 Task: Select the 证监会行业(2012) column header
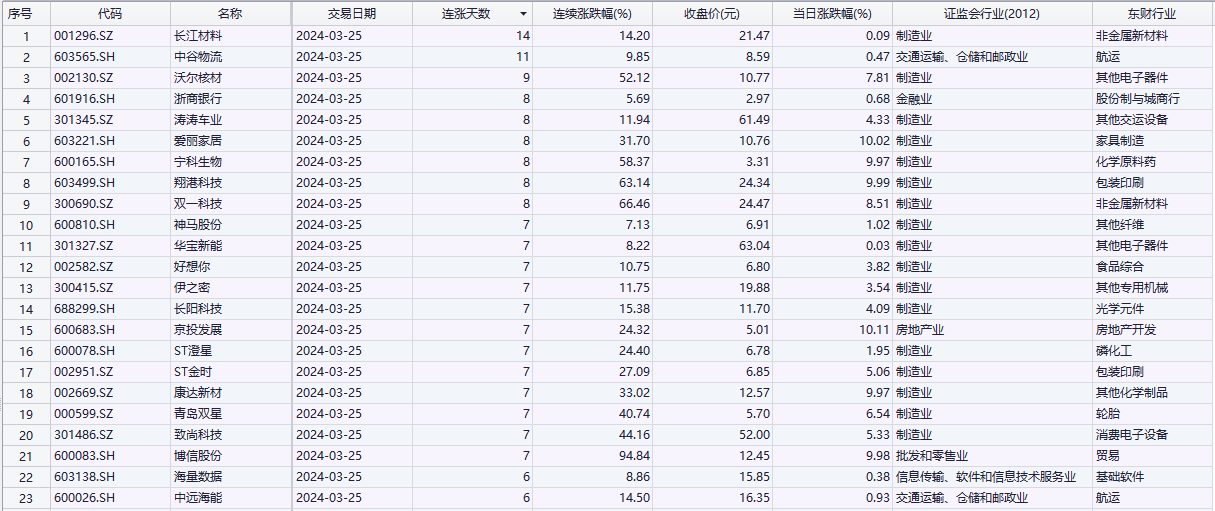991,14
